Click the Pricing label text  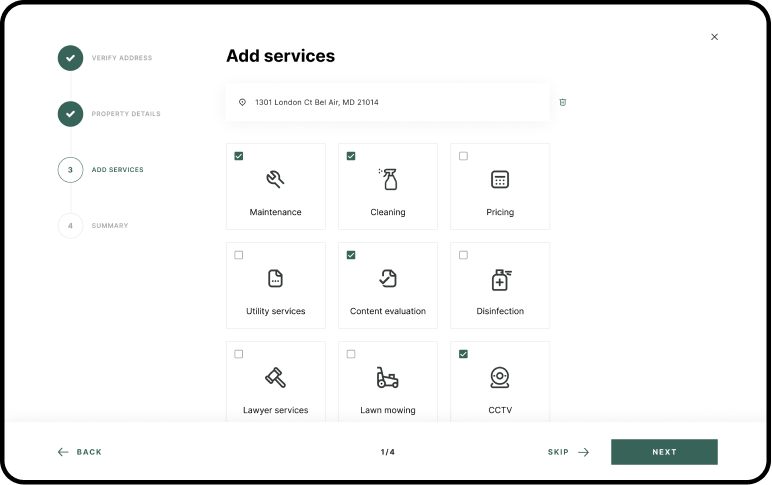coord(500,212)
